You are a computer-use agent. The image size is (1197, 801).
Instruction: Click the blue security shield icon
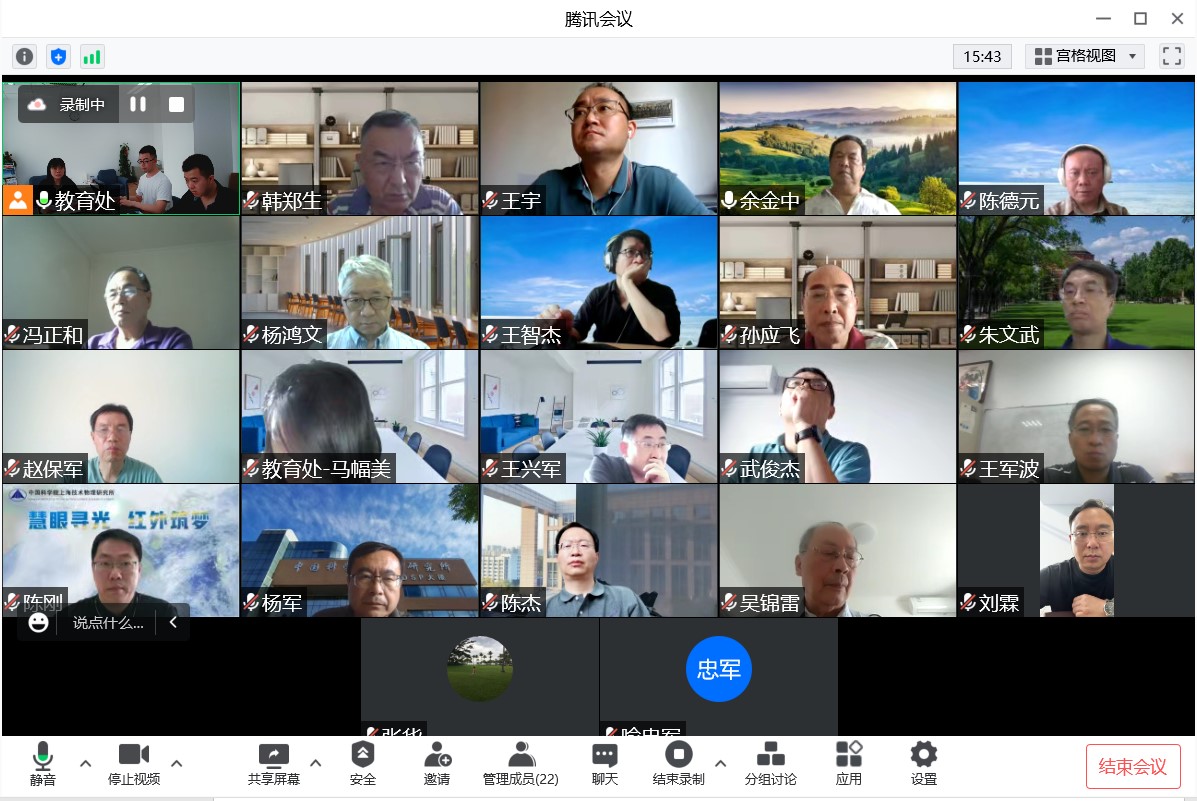(59, 57)
